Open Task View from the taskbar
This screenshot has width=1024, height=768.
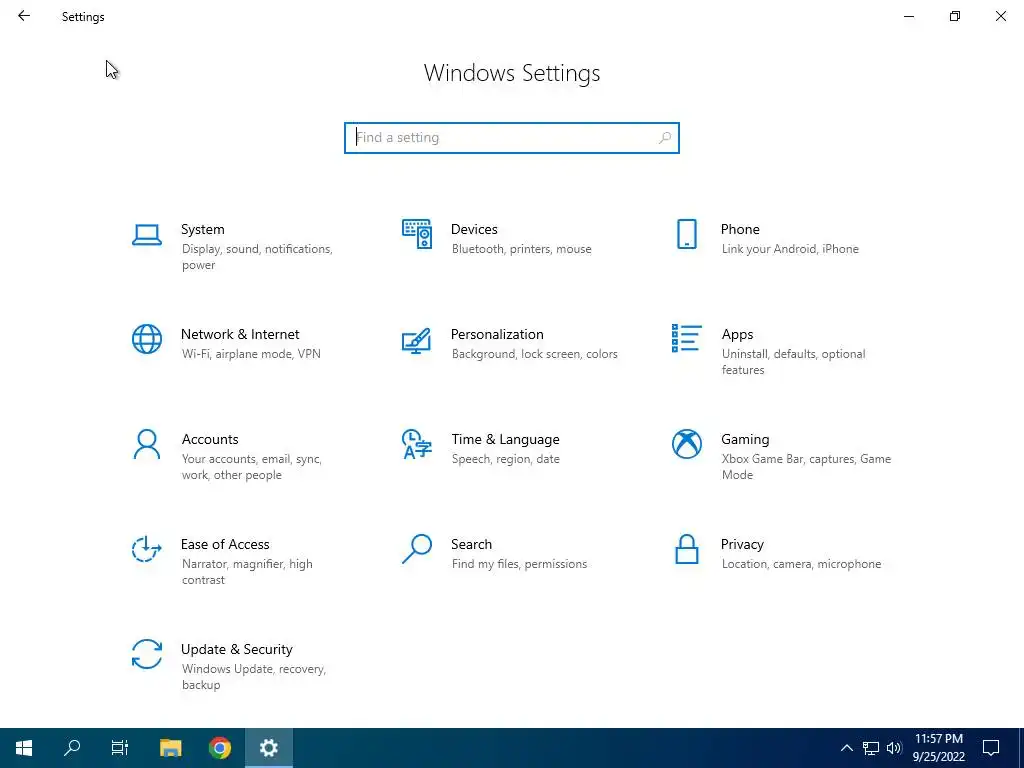click(x=120, y=748)
